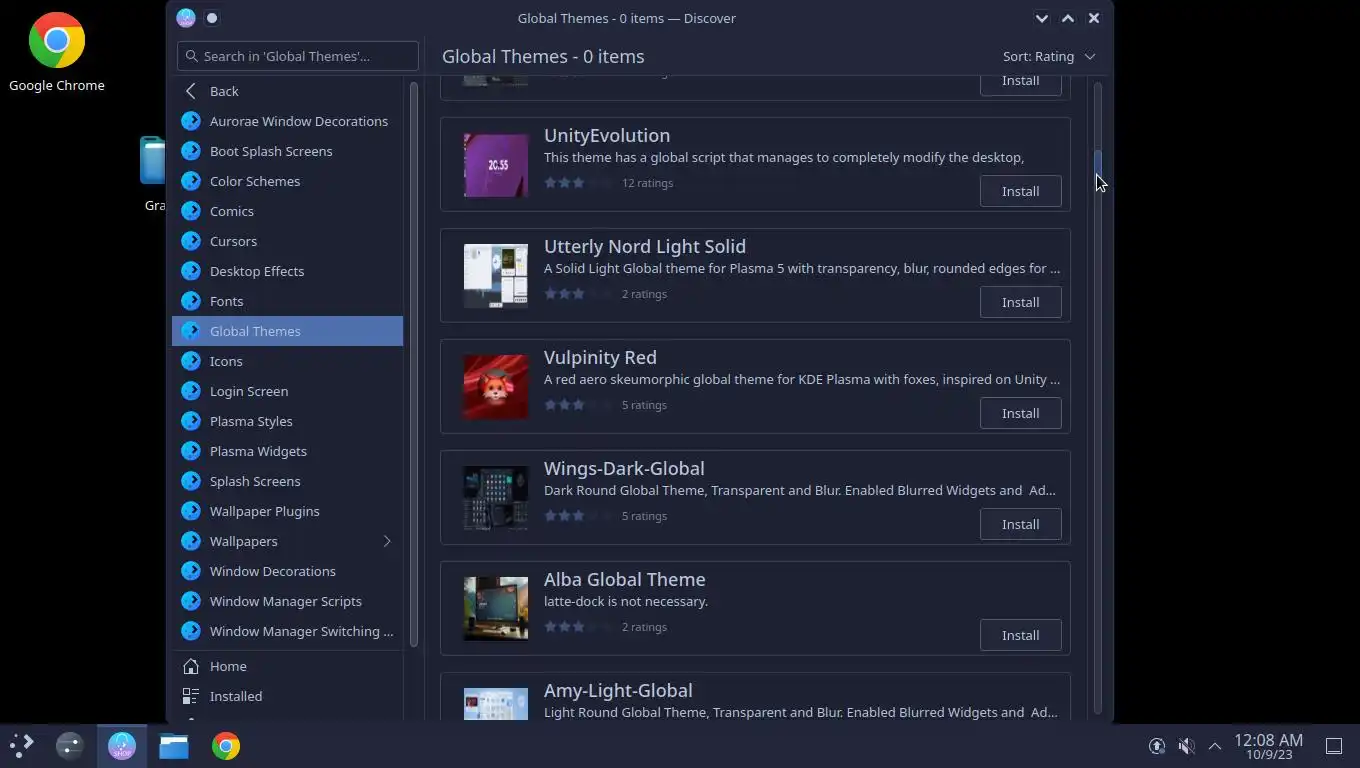Install the UnityEvolution theme
The image size is (1360, 768).
pos(1020,191)
